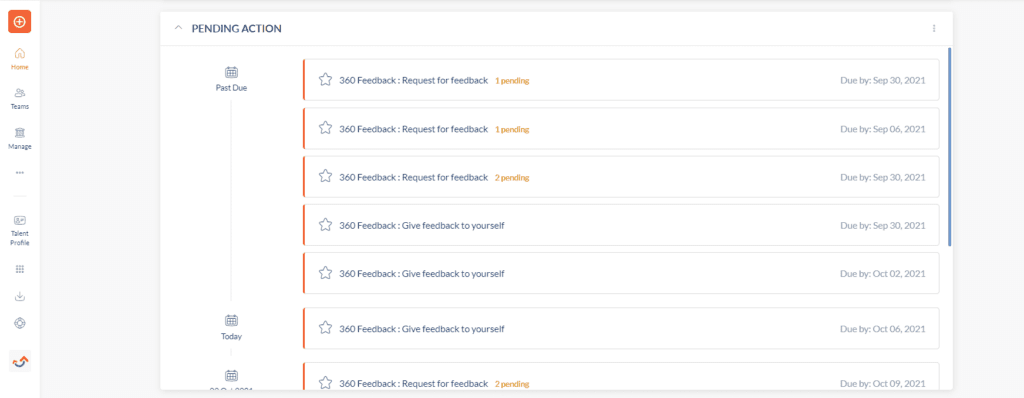Open Request for feedback due Oct 09
The image size is (1024, 398).
coord(621,377)
